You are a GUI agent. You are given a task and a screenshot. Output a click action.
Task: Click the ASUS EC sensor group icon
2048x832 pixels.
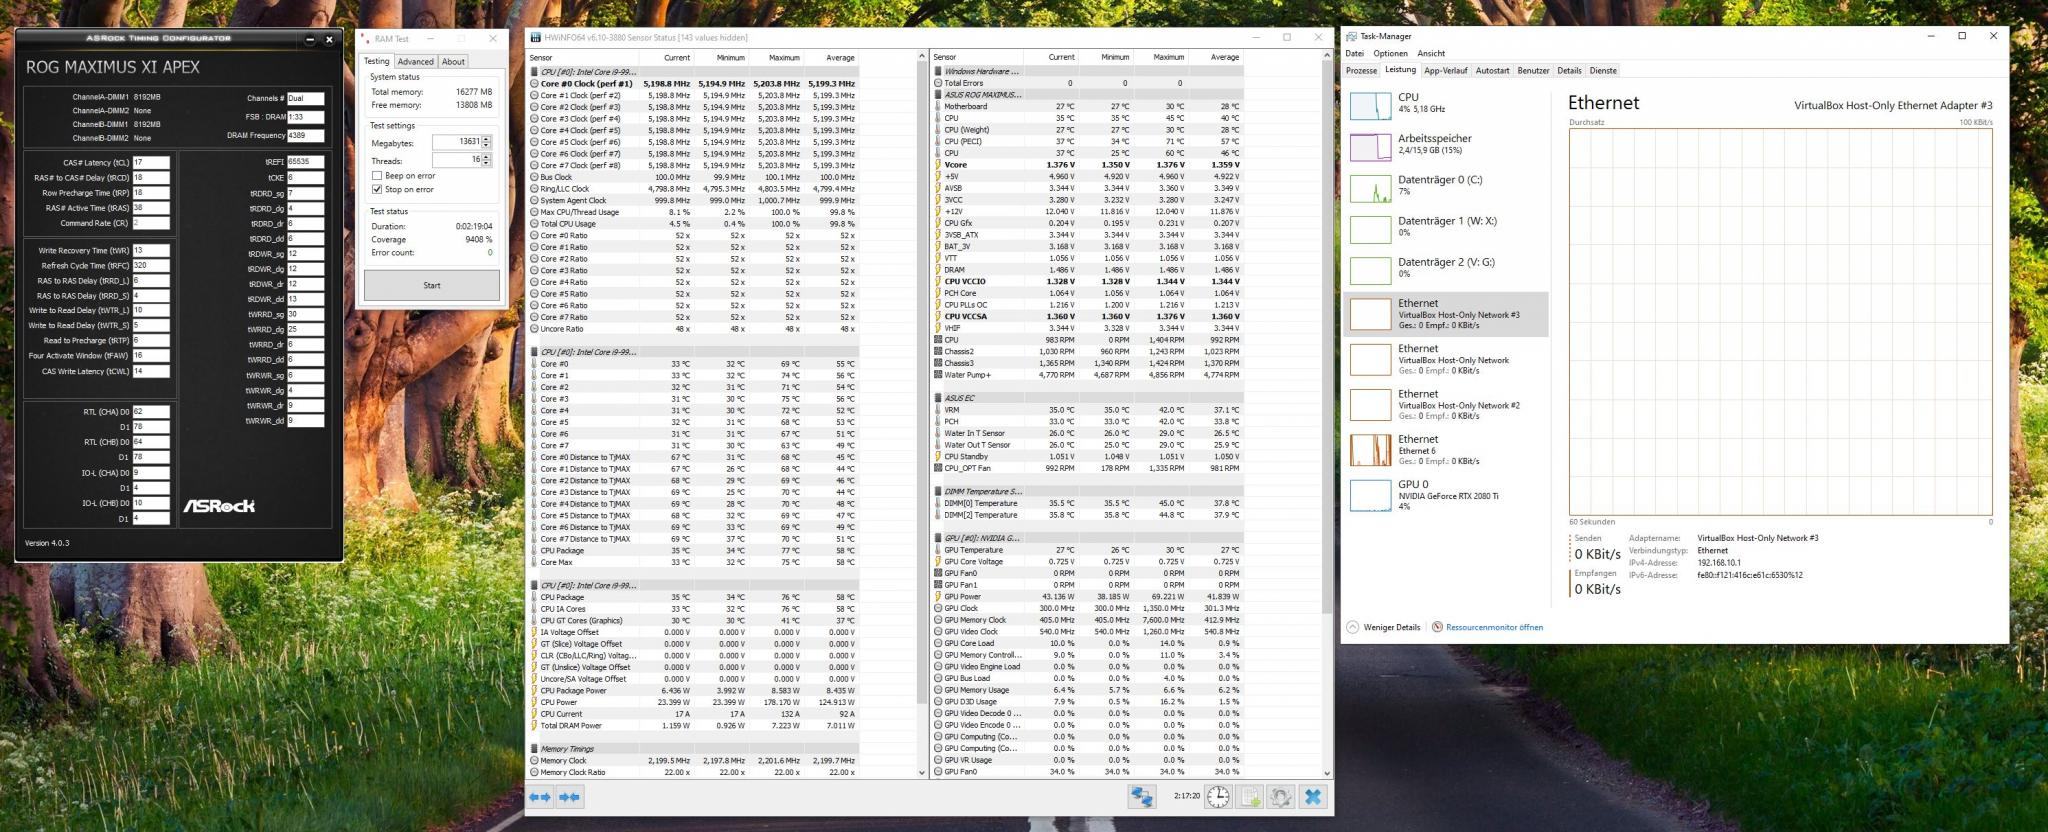pyautogui.click(x=938, y=398)
